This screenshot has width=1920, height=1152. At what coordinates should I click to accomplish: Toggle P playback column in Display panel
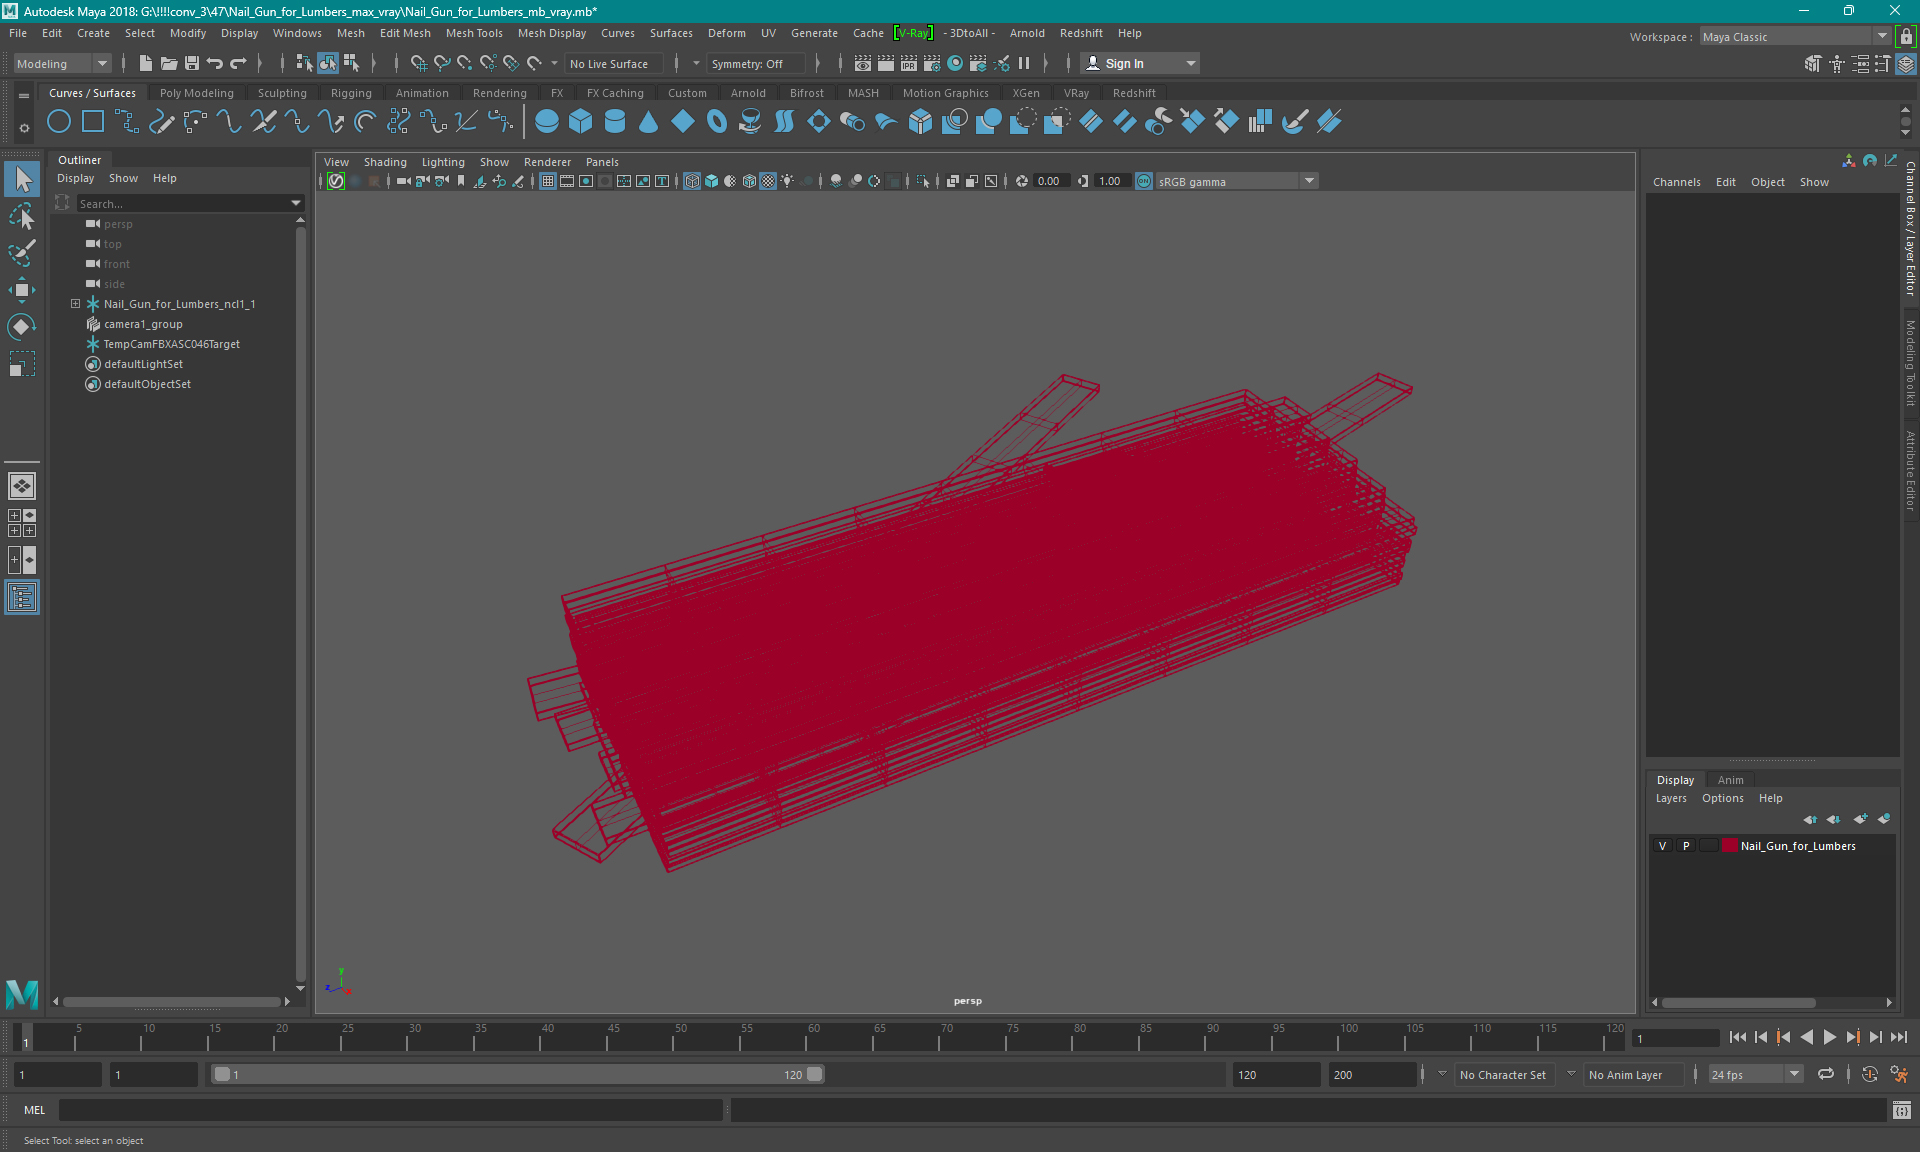(1685, 845)
